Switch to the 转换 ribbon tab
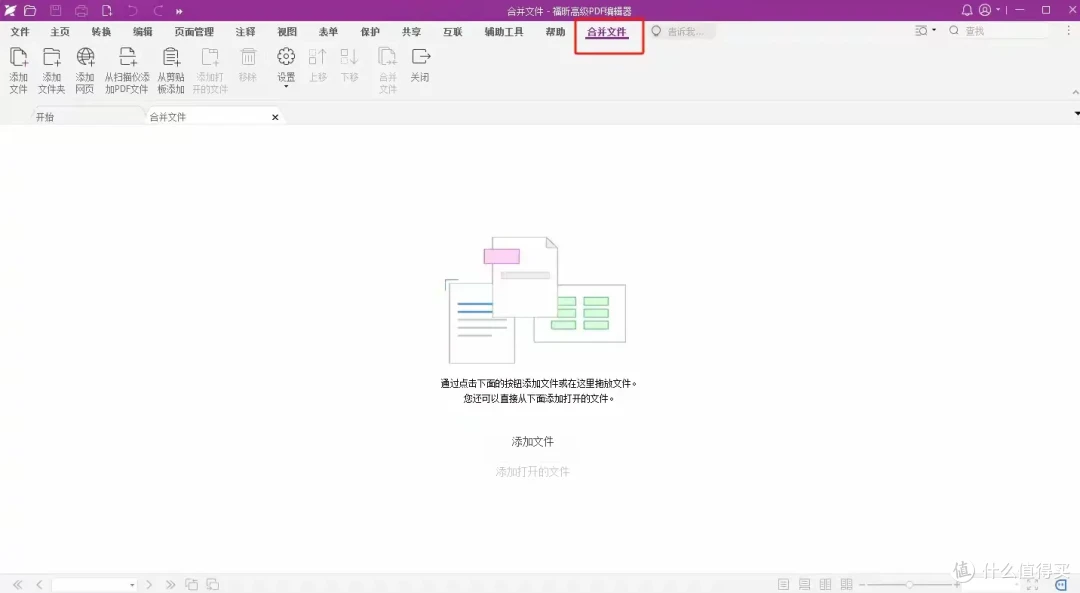This screenshot has width=1080, height=593. point(101,32)
